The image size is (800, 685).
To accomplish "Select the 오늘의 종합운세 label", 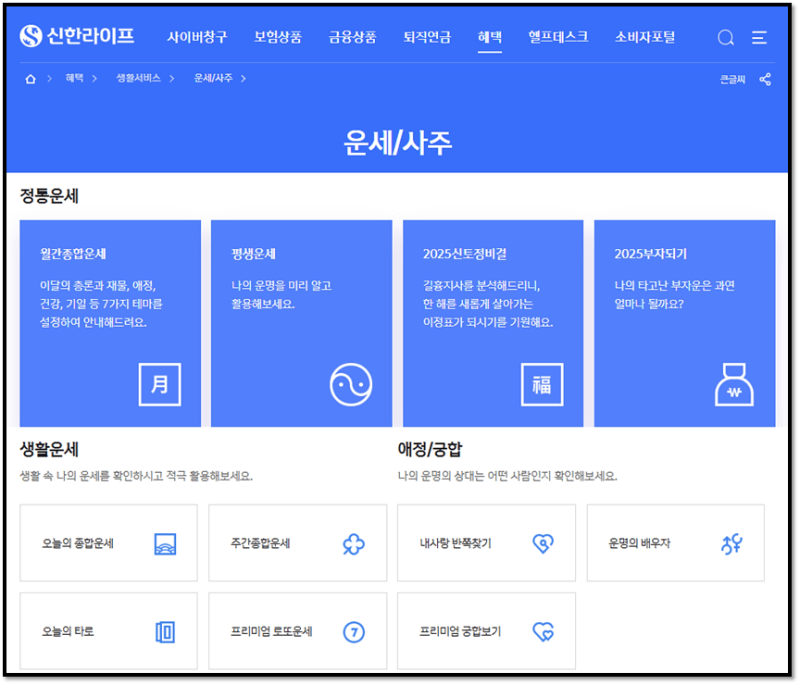I will tap(78, 544).
